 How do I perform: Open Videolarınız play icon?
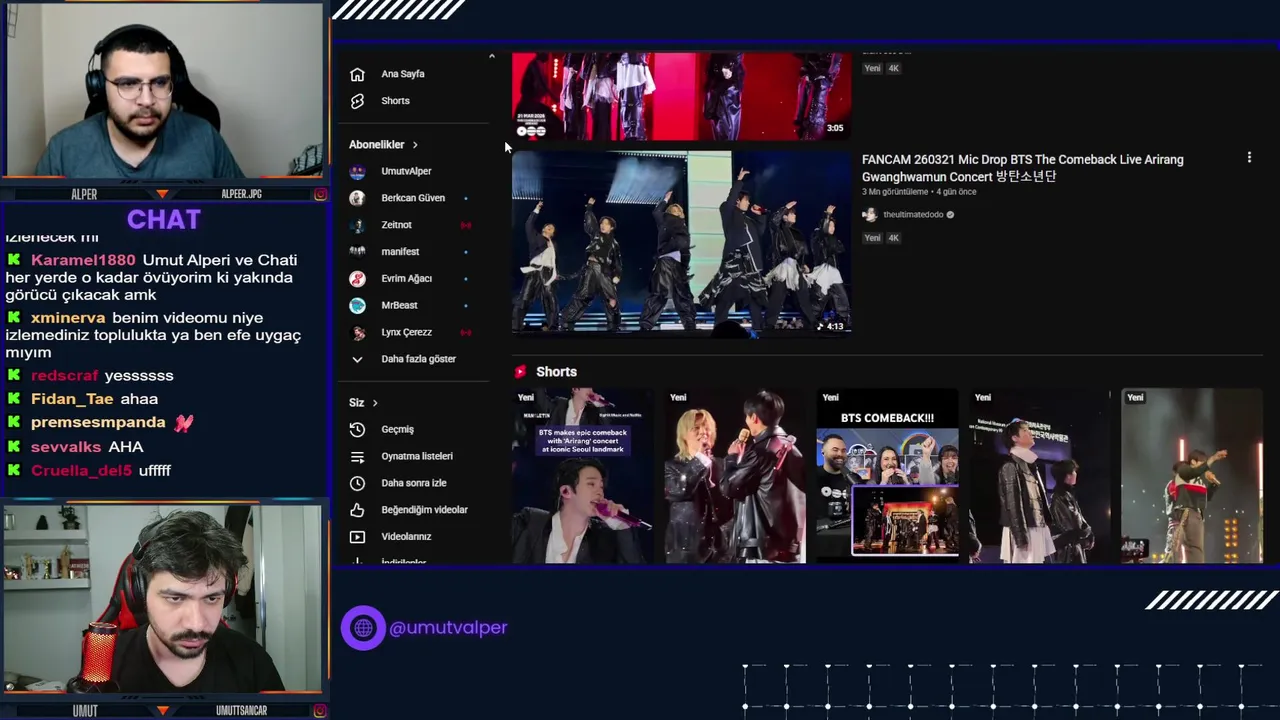coord(357,537)
